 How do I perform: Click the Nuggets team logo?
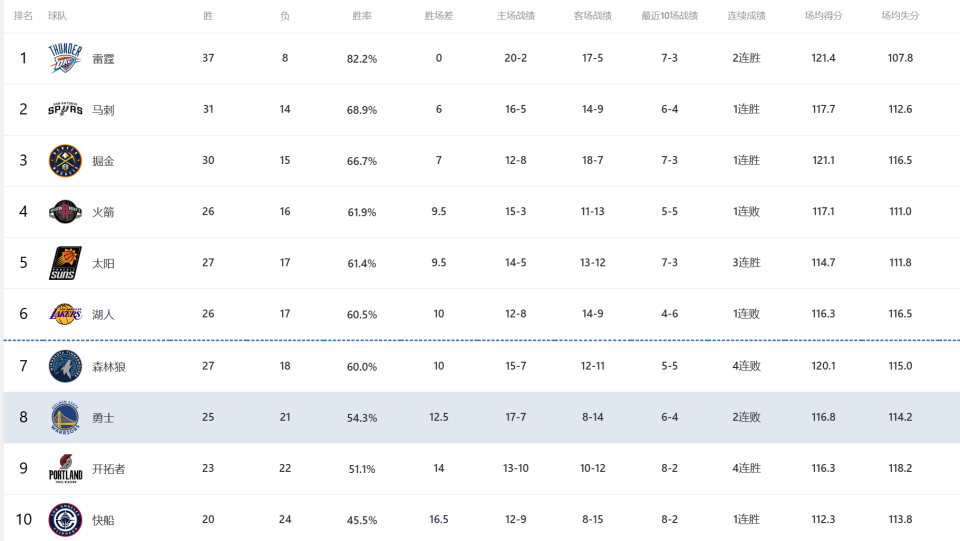click(66, 161)
